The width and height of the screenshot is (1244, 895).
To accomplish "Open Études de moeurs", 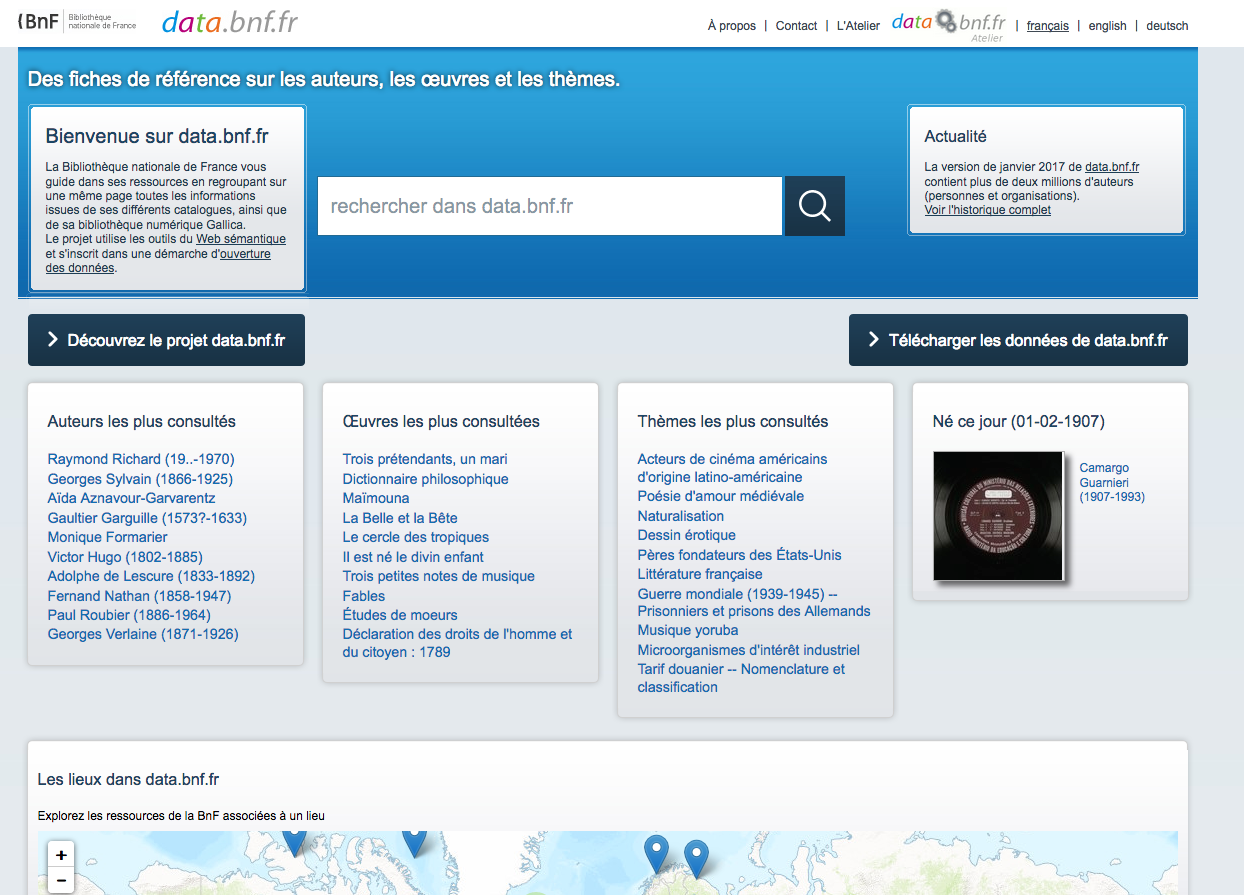I will (400, 615).
